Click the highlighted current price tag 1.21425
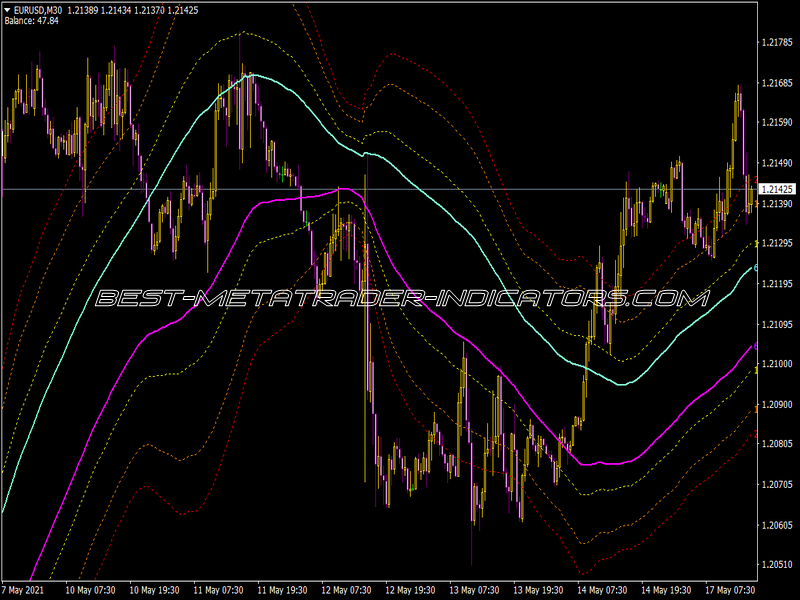 pos(777,189)
